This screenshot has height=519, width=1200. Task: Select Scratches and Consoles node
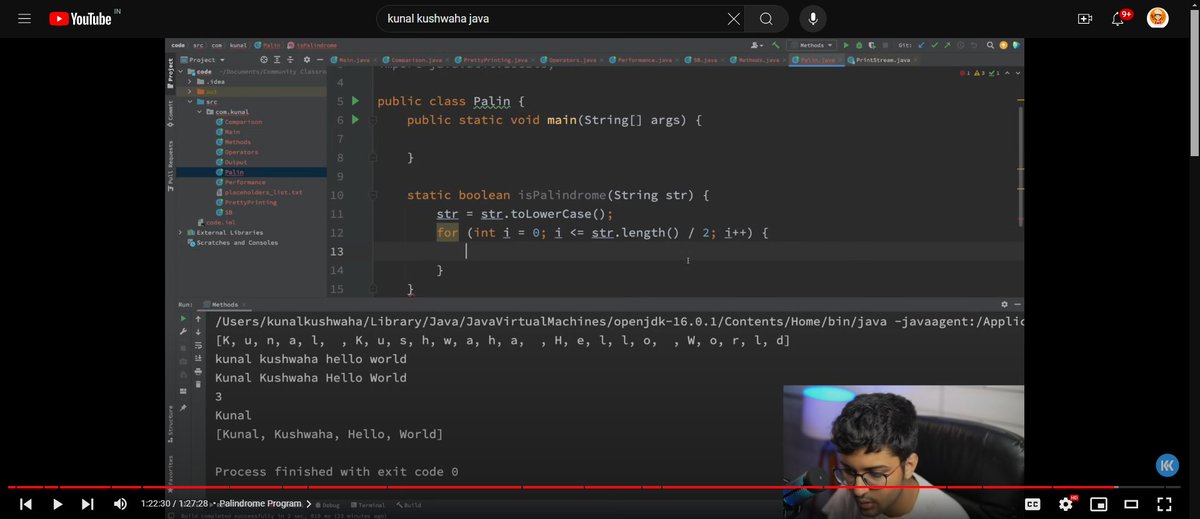tap(233, 242)
